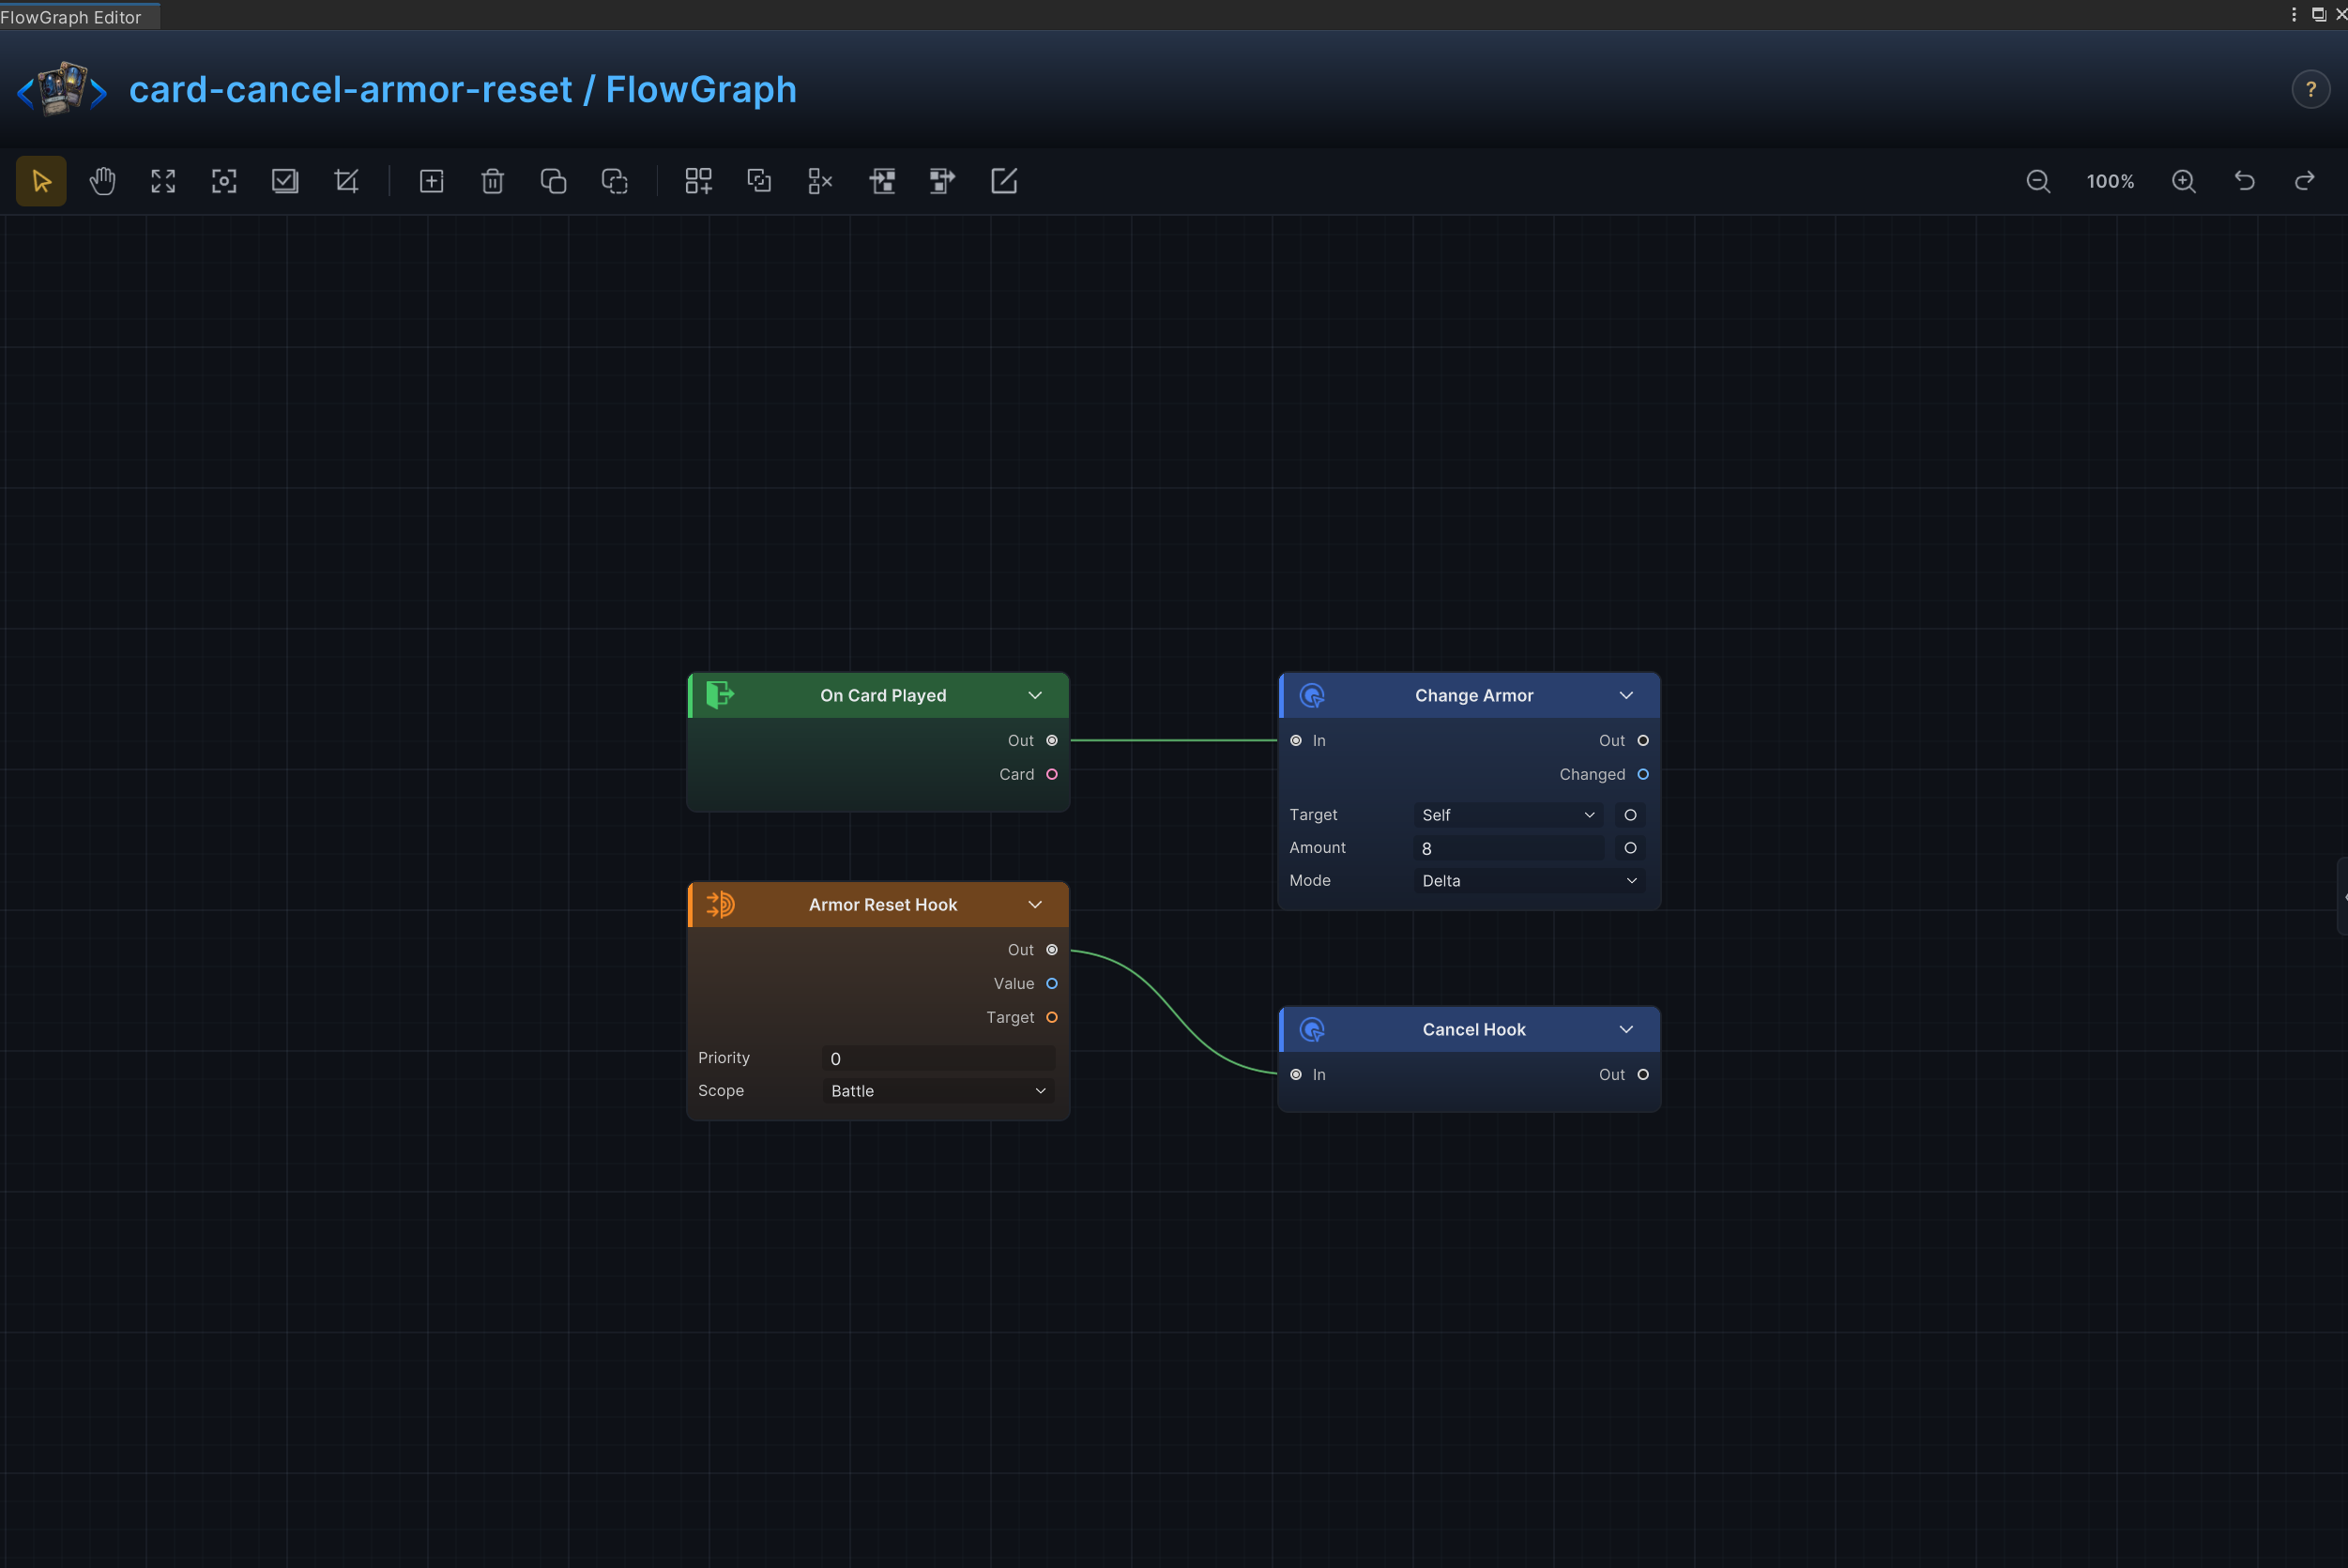Click the Priority field showing 0
This screenshot has height=1568, width=2348.
pos(938,1058)
